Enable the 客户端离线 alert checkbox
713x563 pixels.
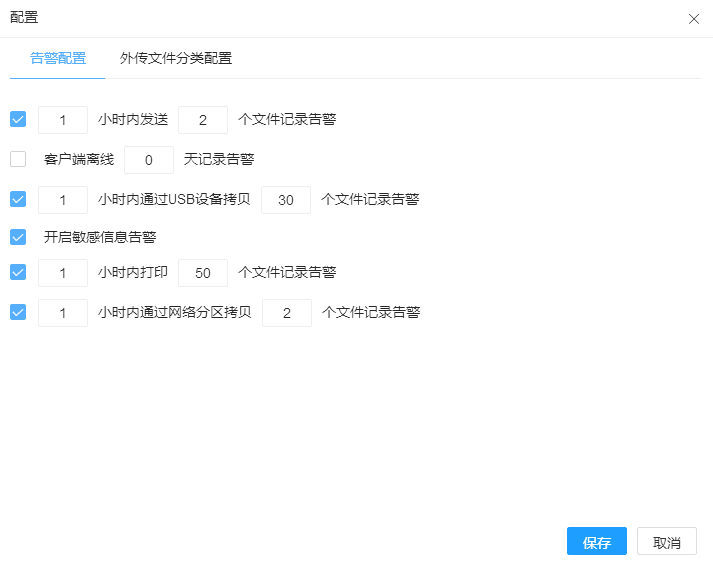18,159
